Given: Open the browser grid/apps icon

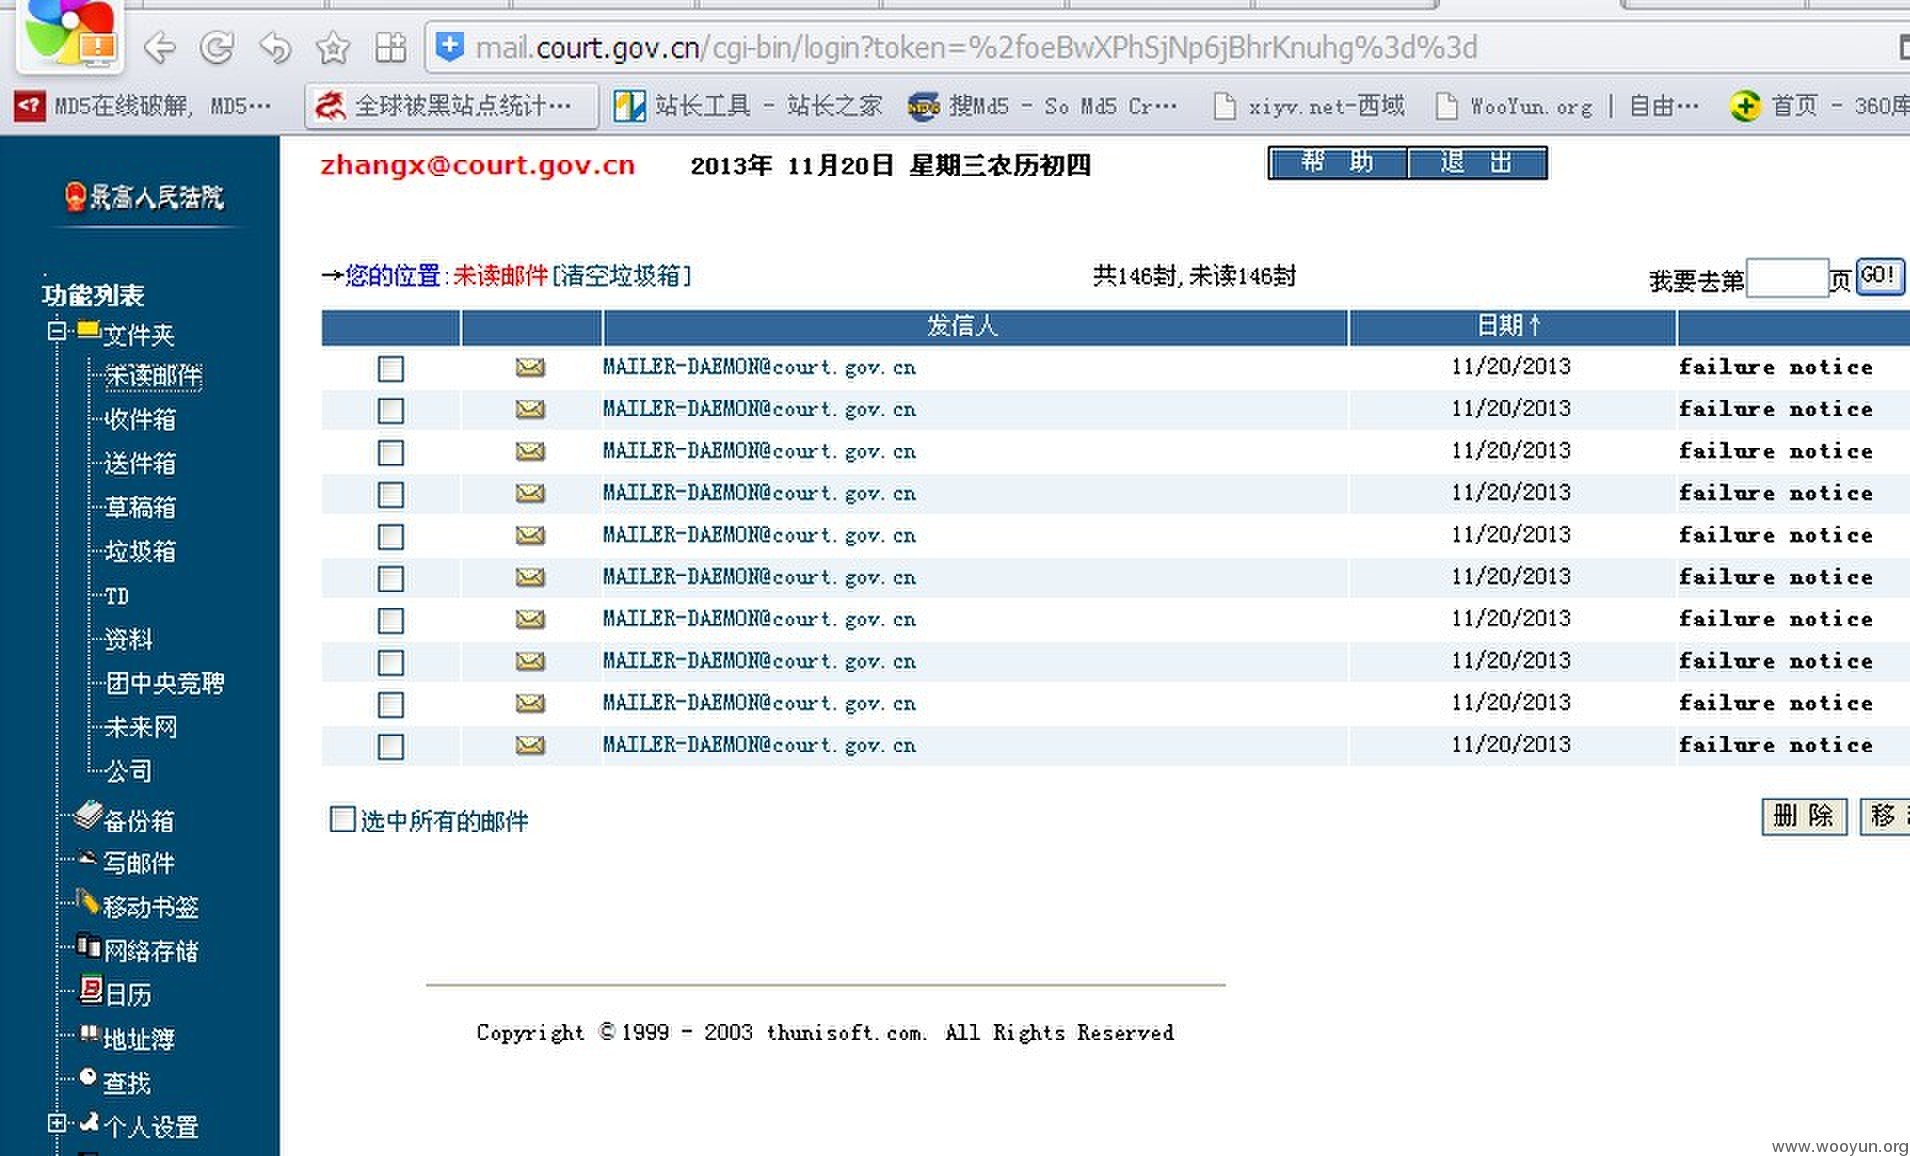Looking at the screenshot, I should (390, 47).
